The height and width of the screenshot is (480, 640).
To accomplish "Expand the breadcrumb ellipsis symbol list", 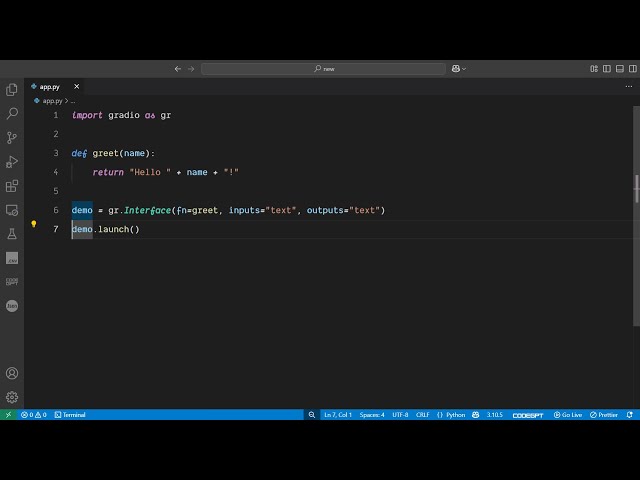I will (x=73, y=101).
